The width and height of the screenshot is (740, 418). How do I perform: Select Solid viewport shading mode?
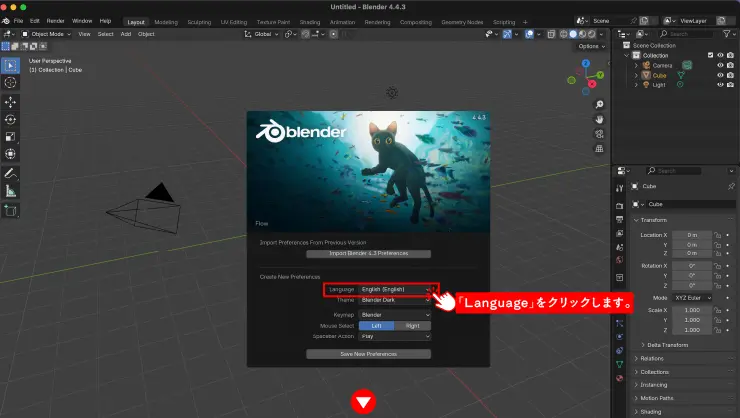[x=573, y=34]
